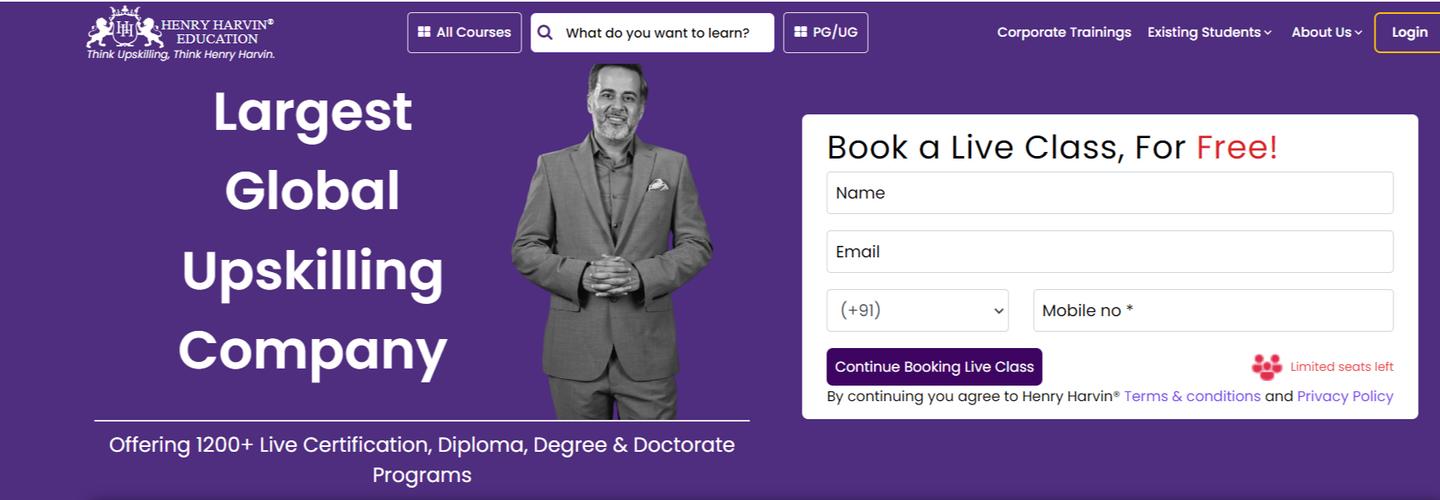Focus the Email input field
The image size is (1440, 500).
1109,252
